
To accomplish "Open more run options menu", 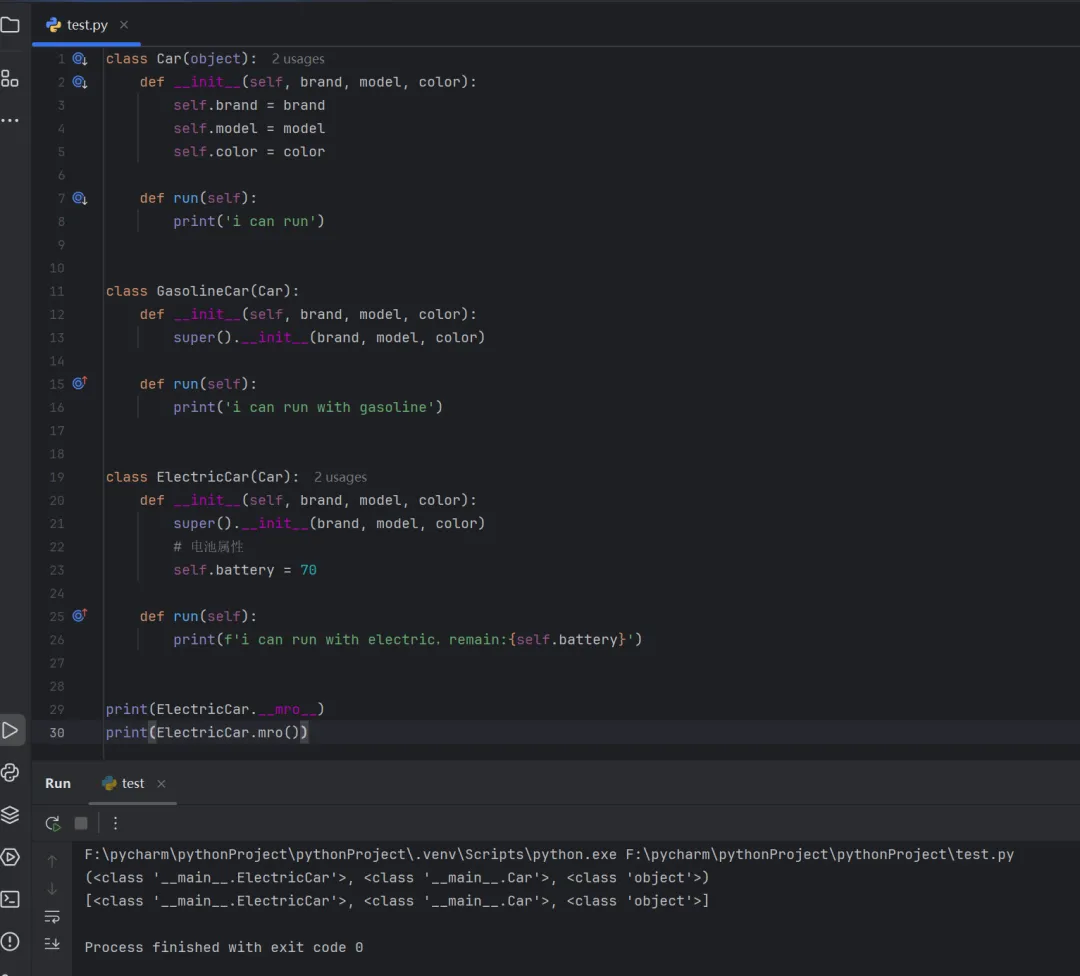I will (x=115, y=823).
